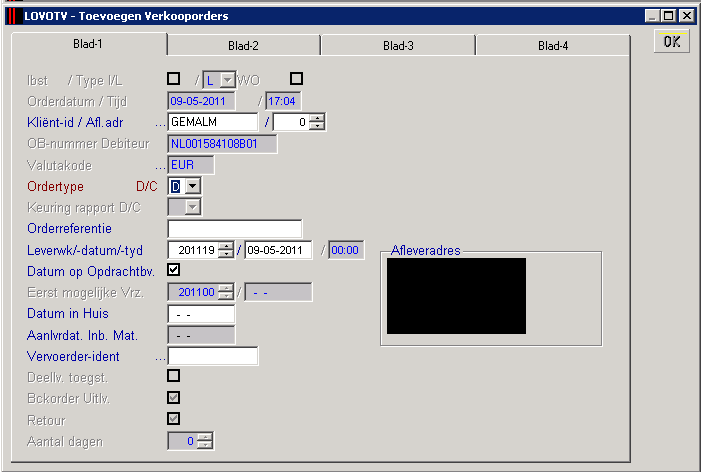Increase the Afl.adr spinner value

point(317,118)
